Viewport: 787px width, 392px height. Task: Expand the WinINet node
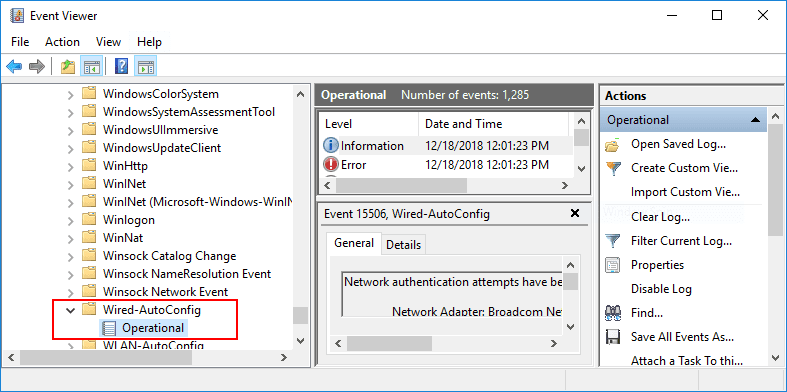pyautogui.click(x=71, y=184)
